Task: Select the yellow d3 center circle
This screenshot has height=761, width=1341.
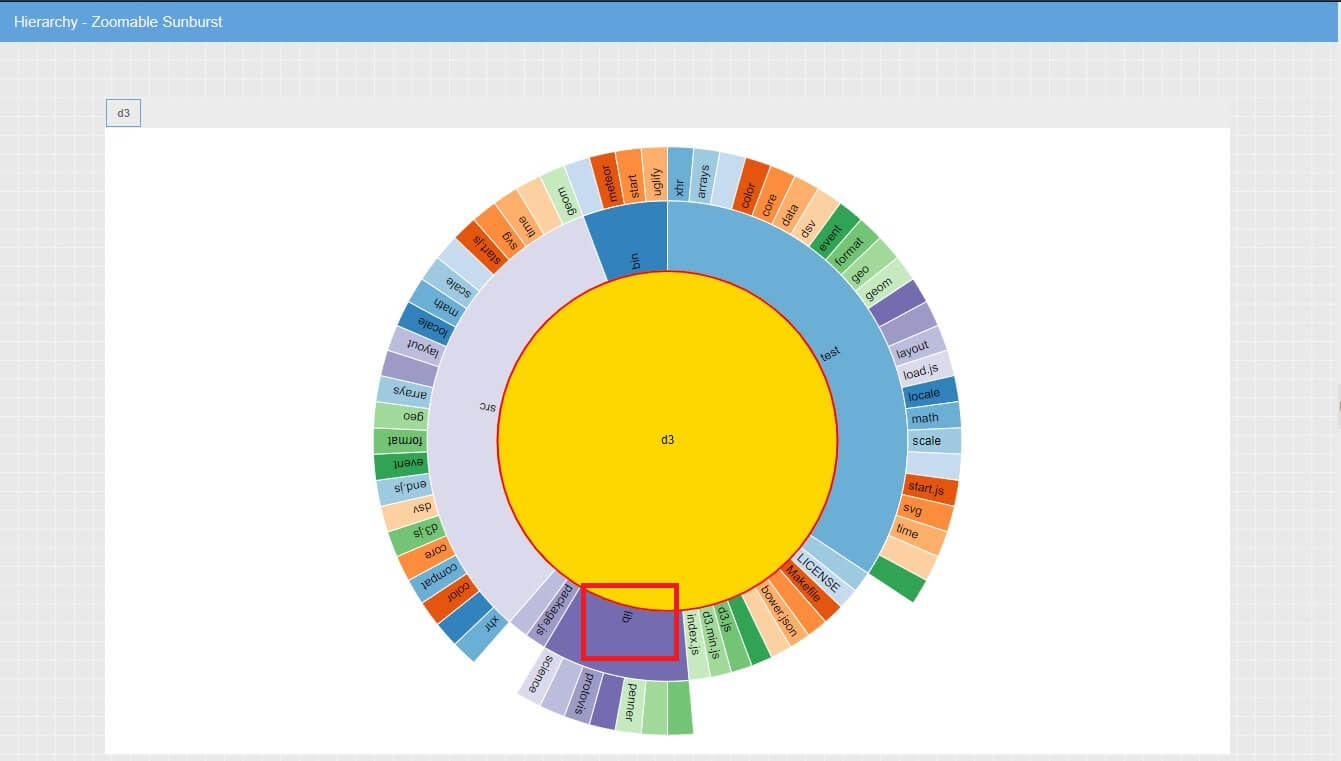Action: coord(667,440)
